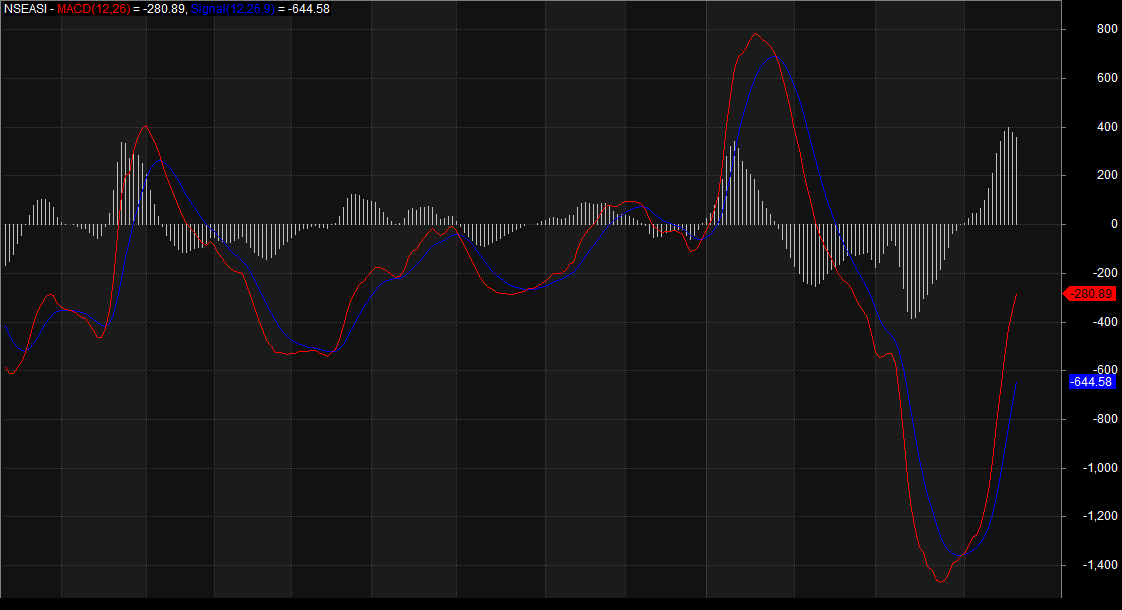Click the 0 axis label
This screenshot has width=1122, height=610.
click(1114, 224)
